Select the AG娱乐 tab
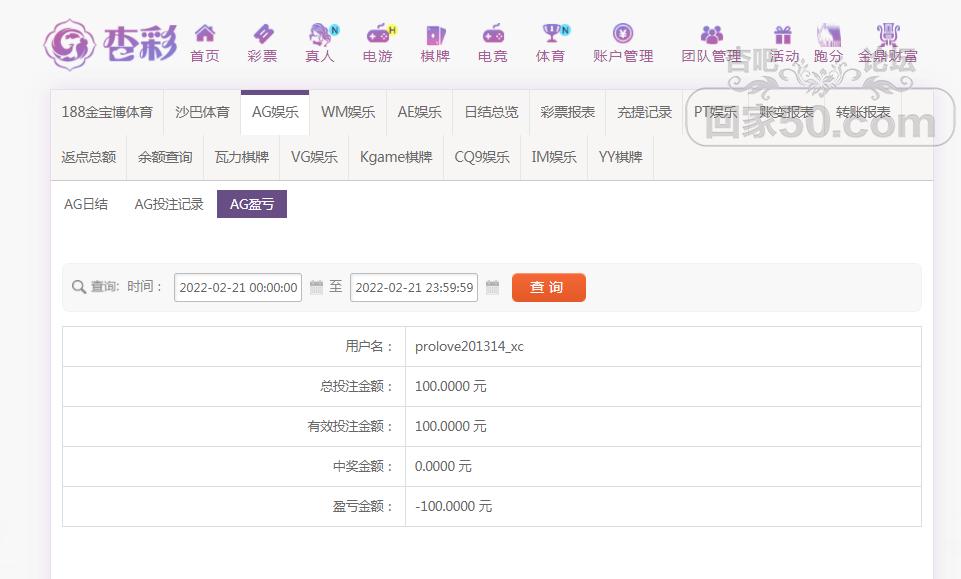Image resolution: width=961 pixels, height=579 pixels. (275, 112)
